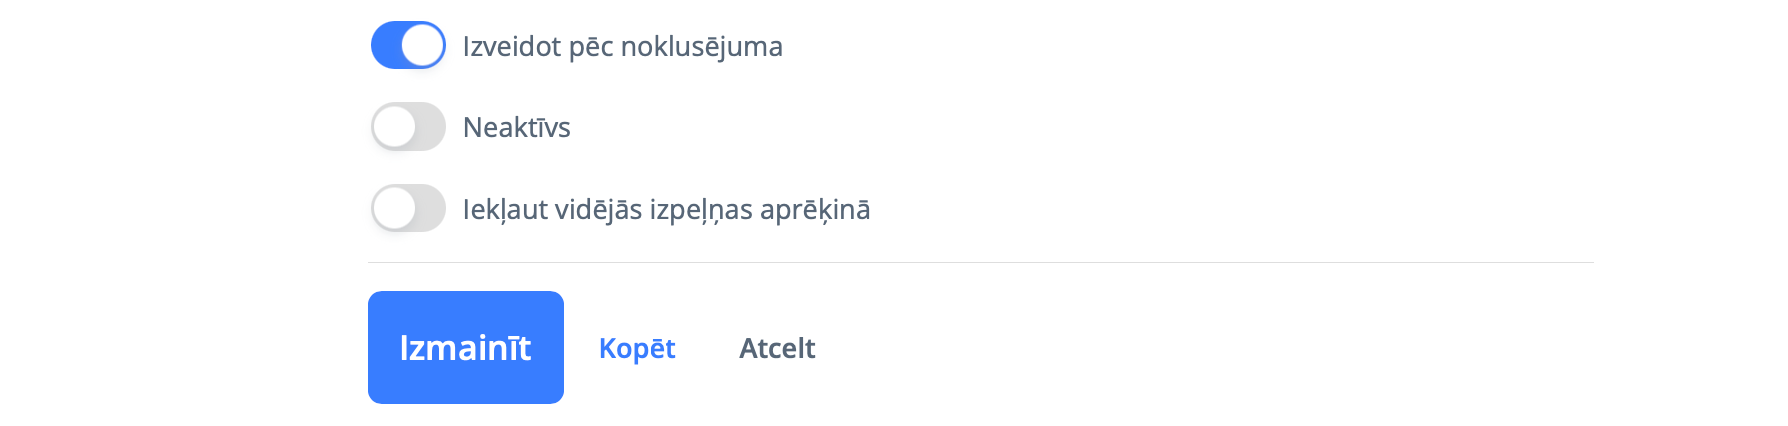
Task: Click the grey knob beside Iekļaut vidējās izpeļņas
Action: (x=394, y=209)
